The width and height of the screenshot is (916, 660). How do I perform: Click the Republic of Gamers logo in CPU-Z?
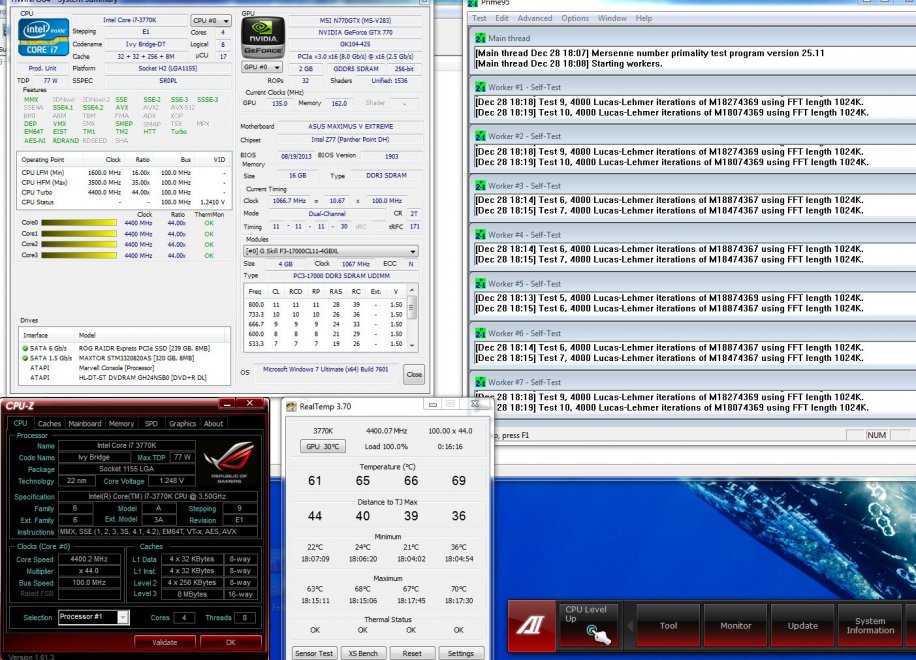[x=229, y=461]
